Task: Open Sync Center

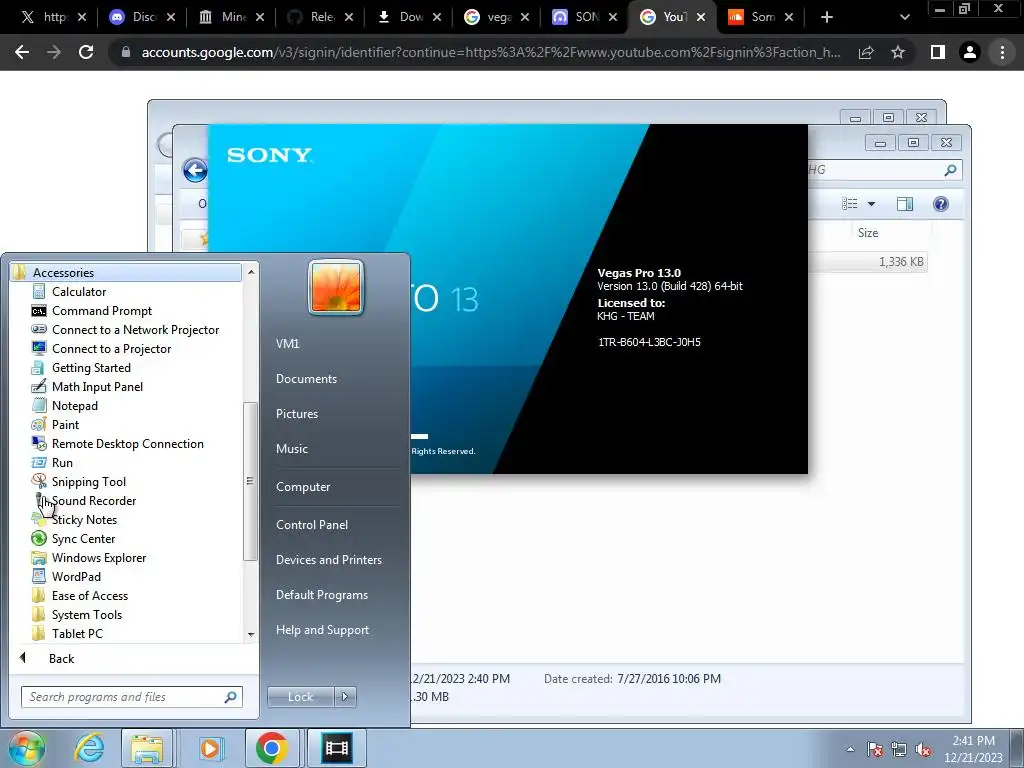Action: tap(83, 539)
